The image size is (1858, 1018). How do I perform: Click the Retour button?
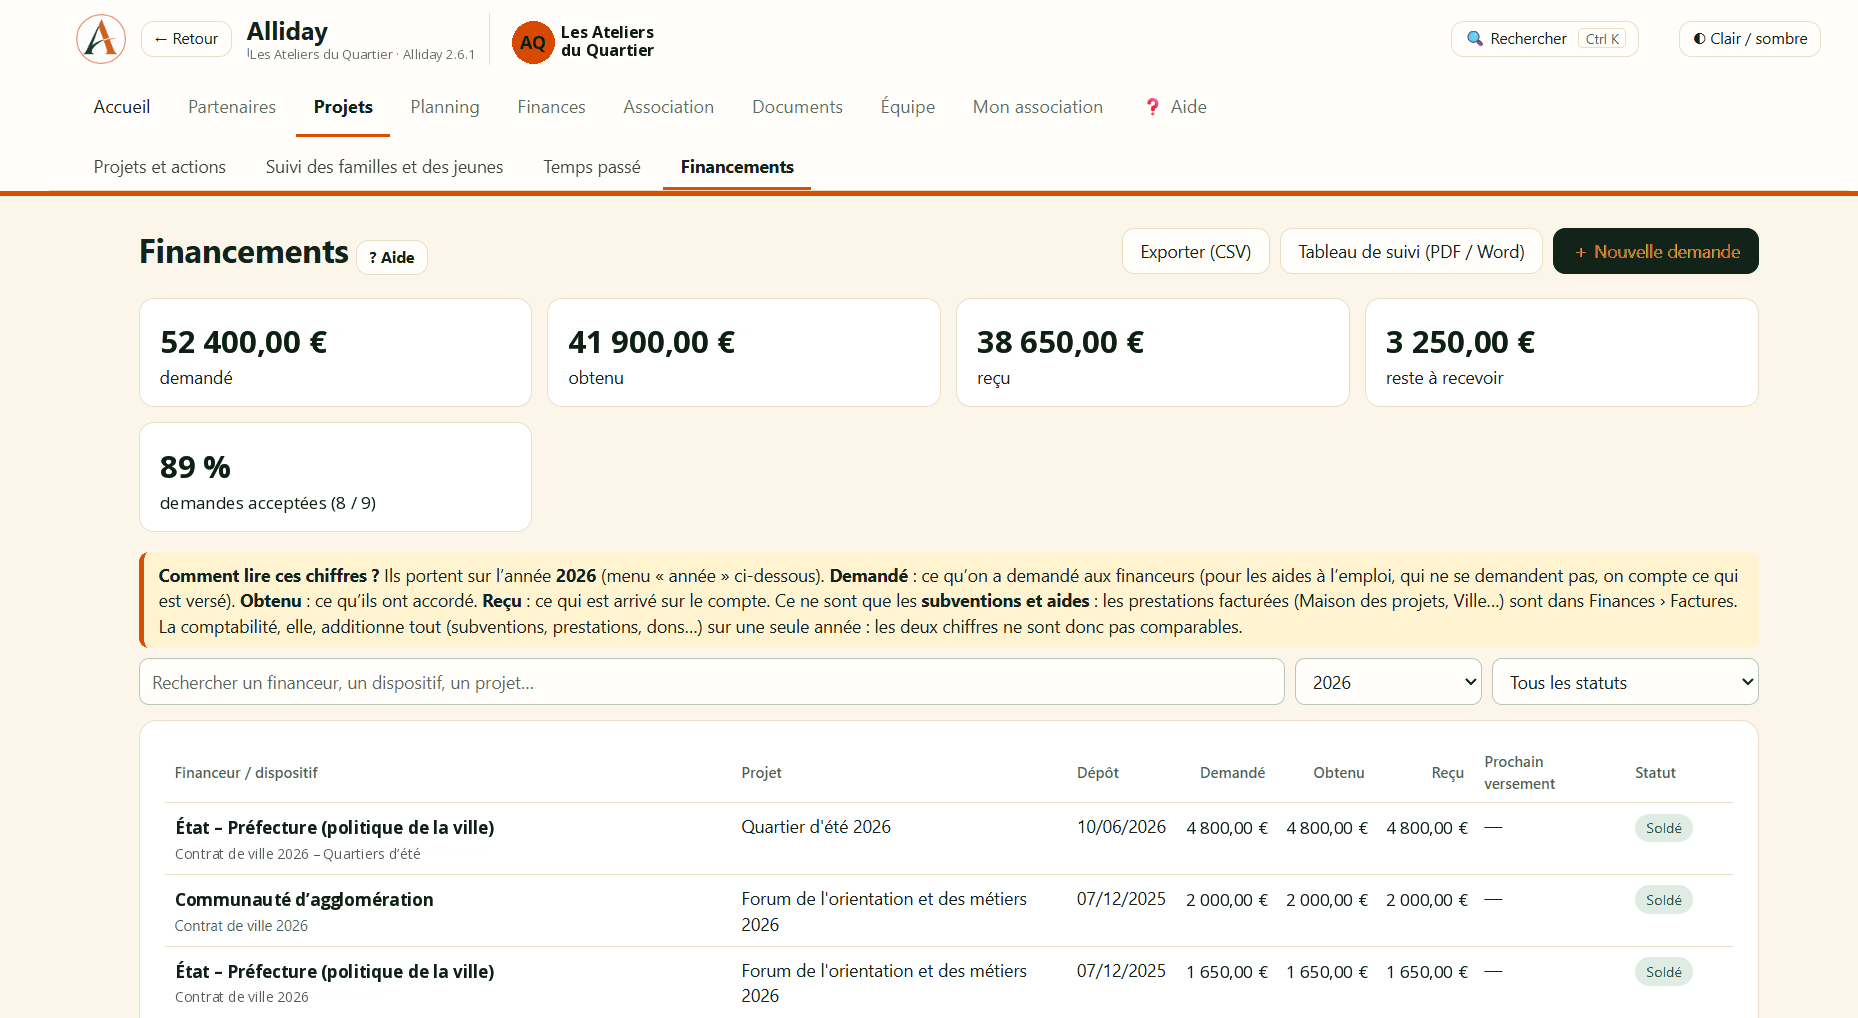point(186,39)
